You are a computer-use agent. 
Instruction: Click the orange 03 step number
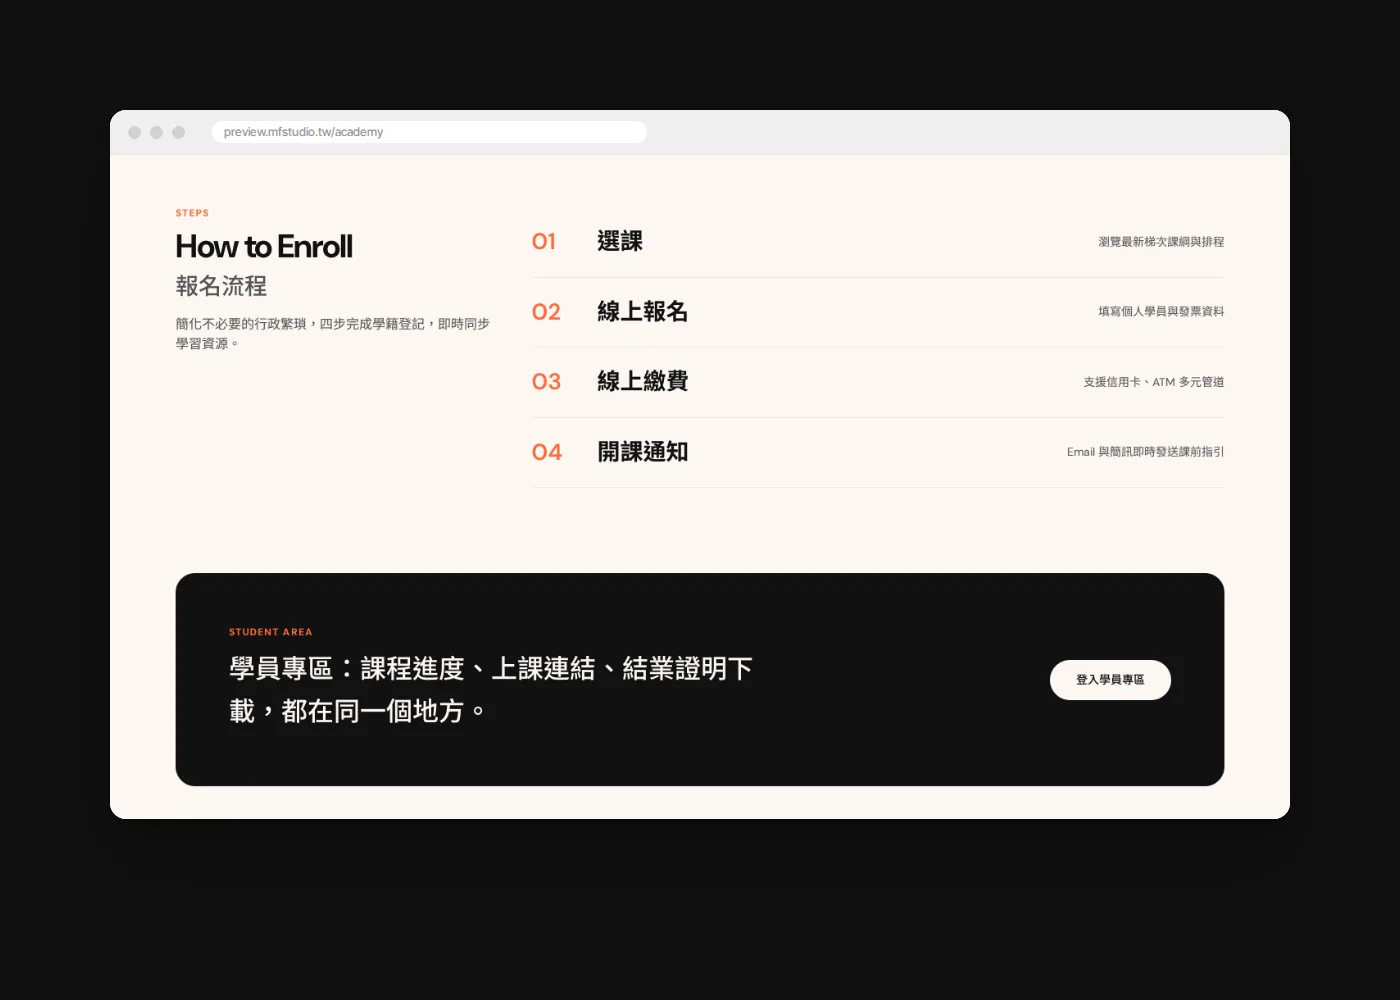click(546, 382)
